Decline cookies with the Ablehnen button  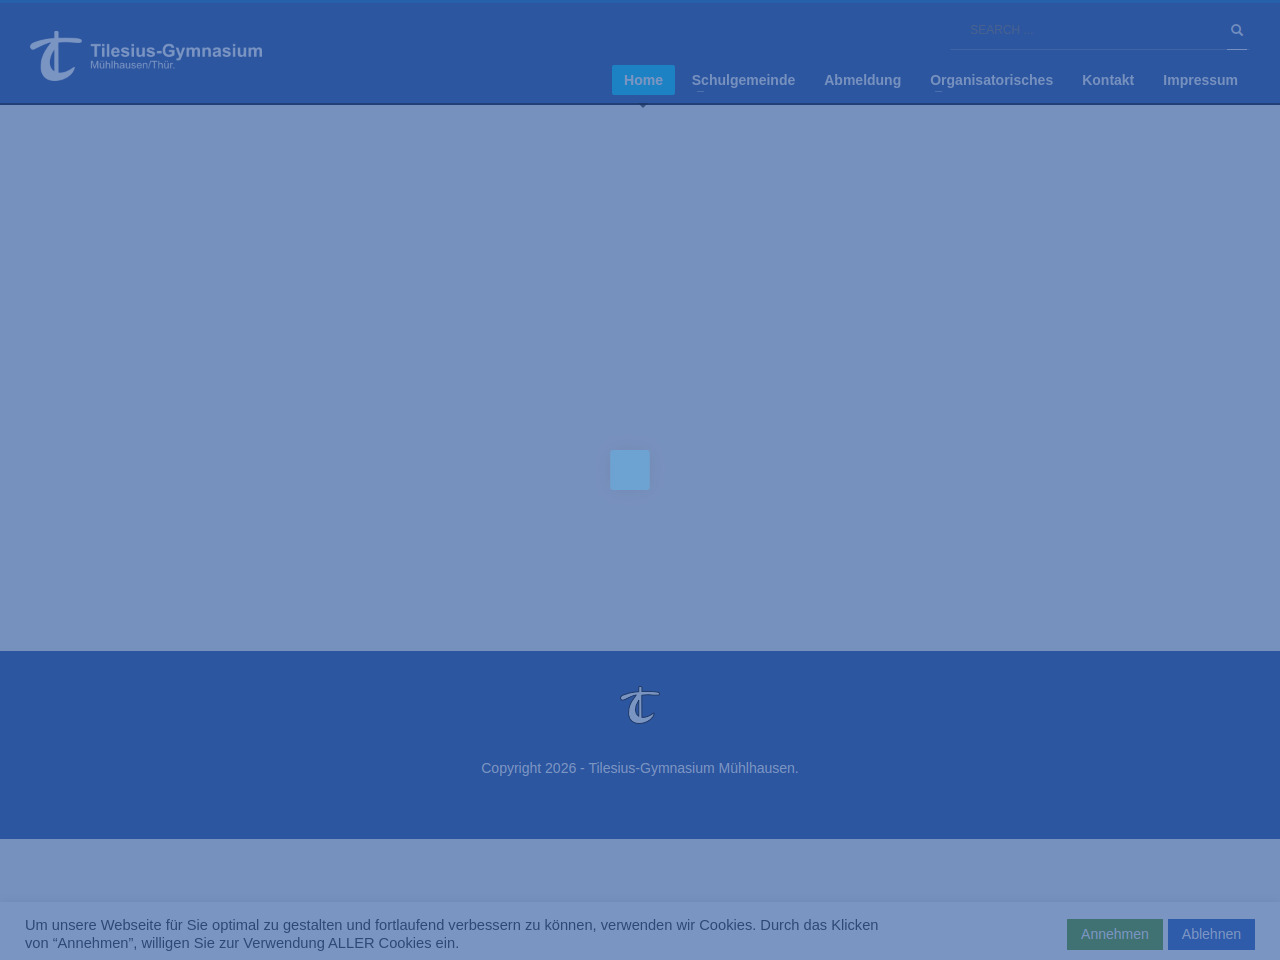click(x=1211, y=934)
